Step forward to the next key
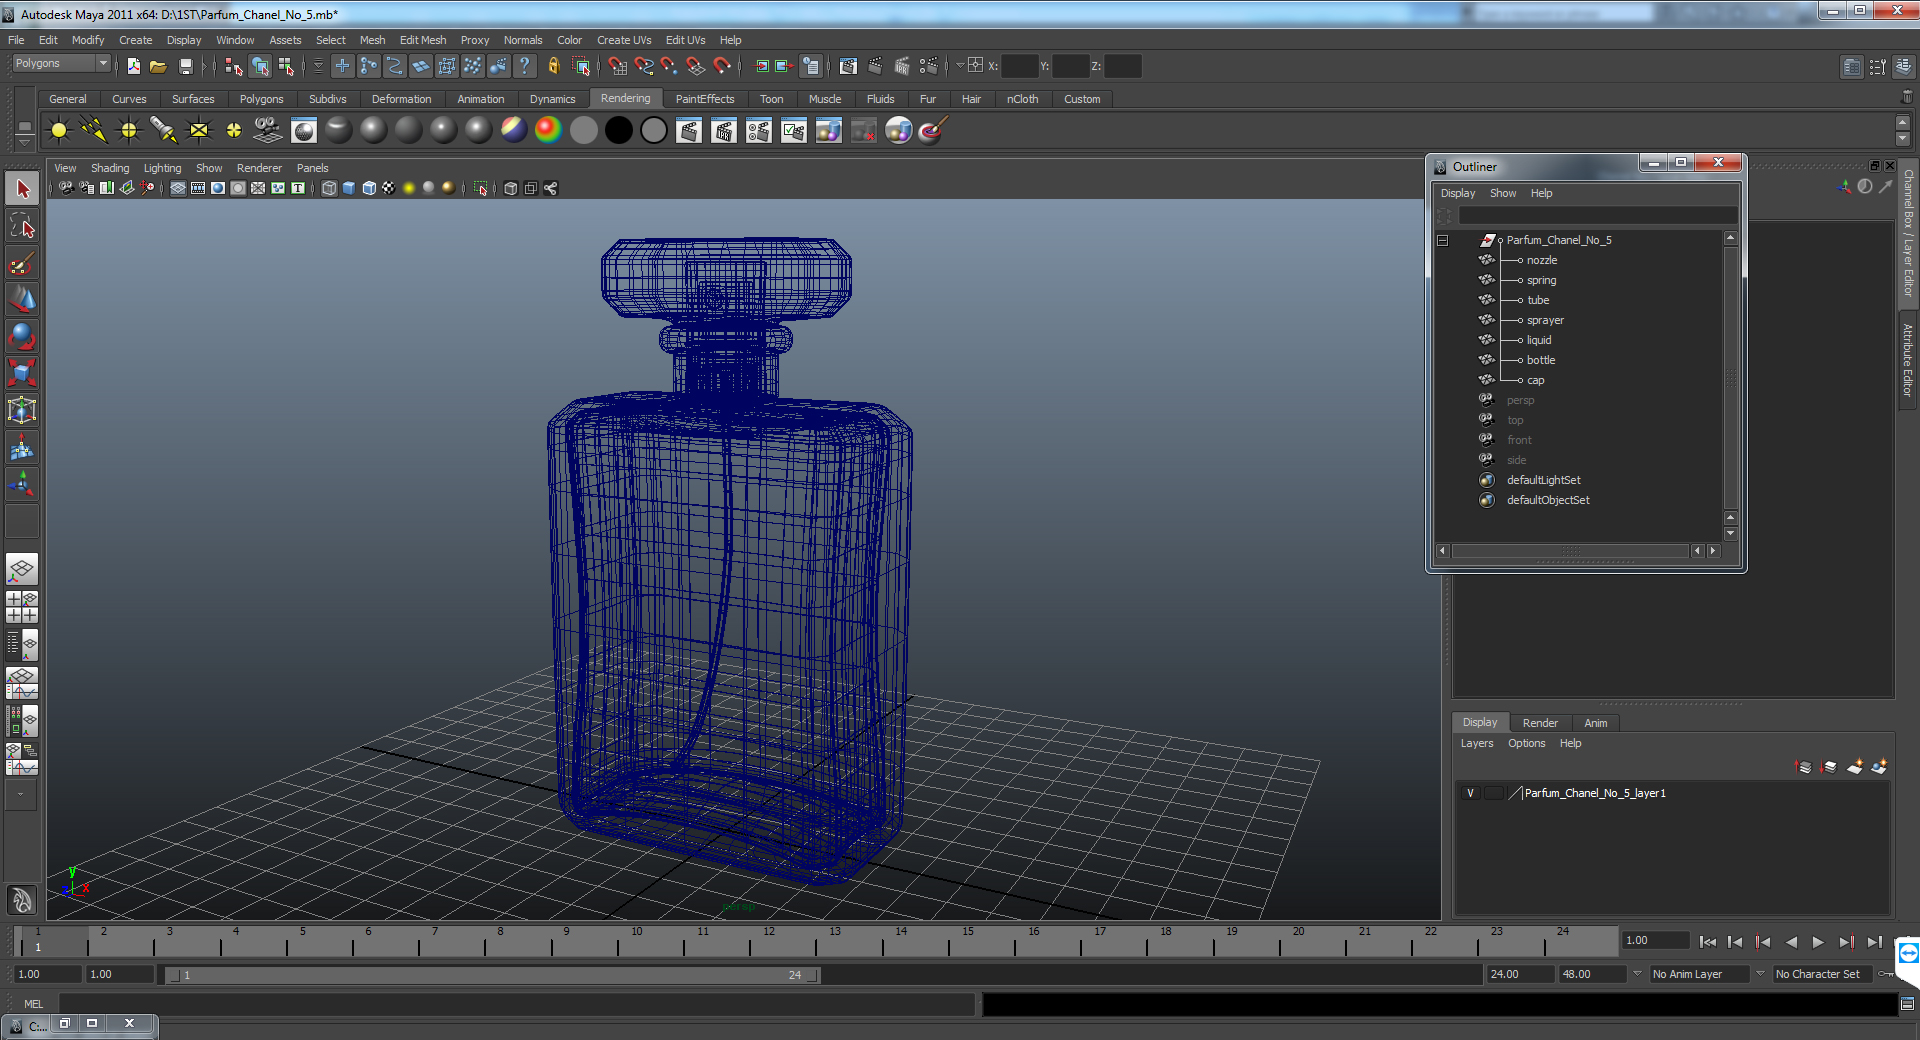The image size is (1920, 1040). point(1846,942)
